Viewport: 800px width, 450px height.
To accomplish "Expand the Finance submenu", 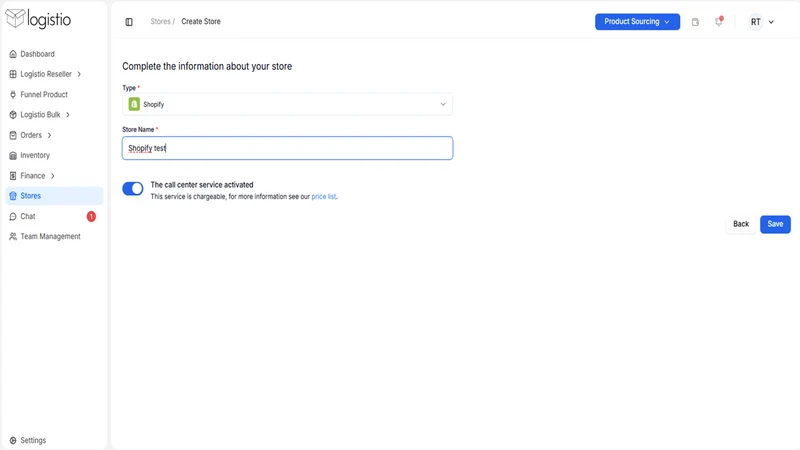I will click(x=54, y=176).
